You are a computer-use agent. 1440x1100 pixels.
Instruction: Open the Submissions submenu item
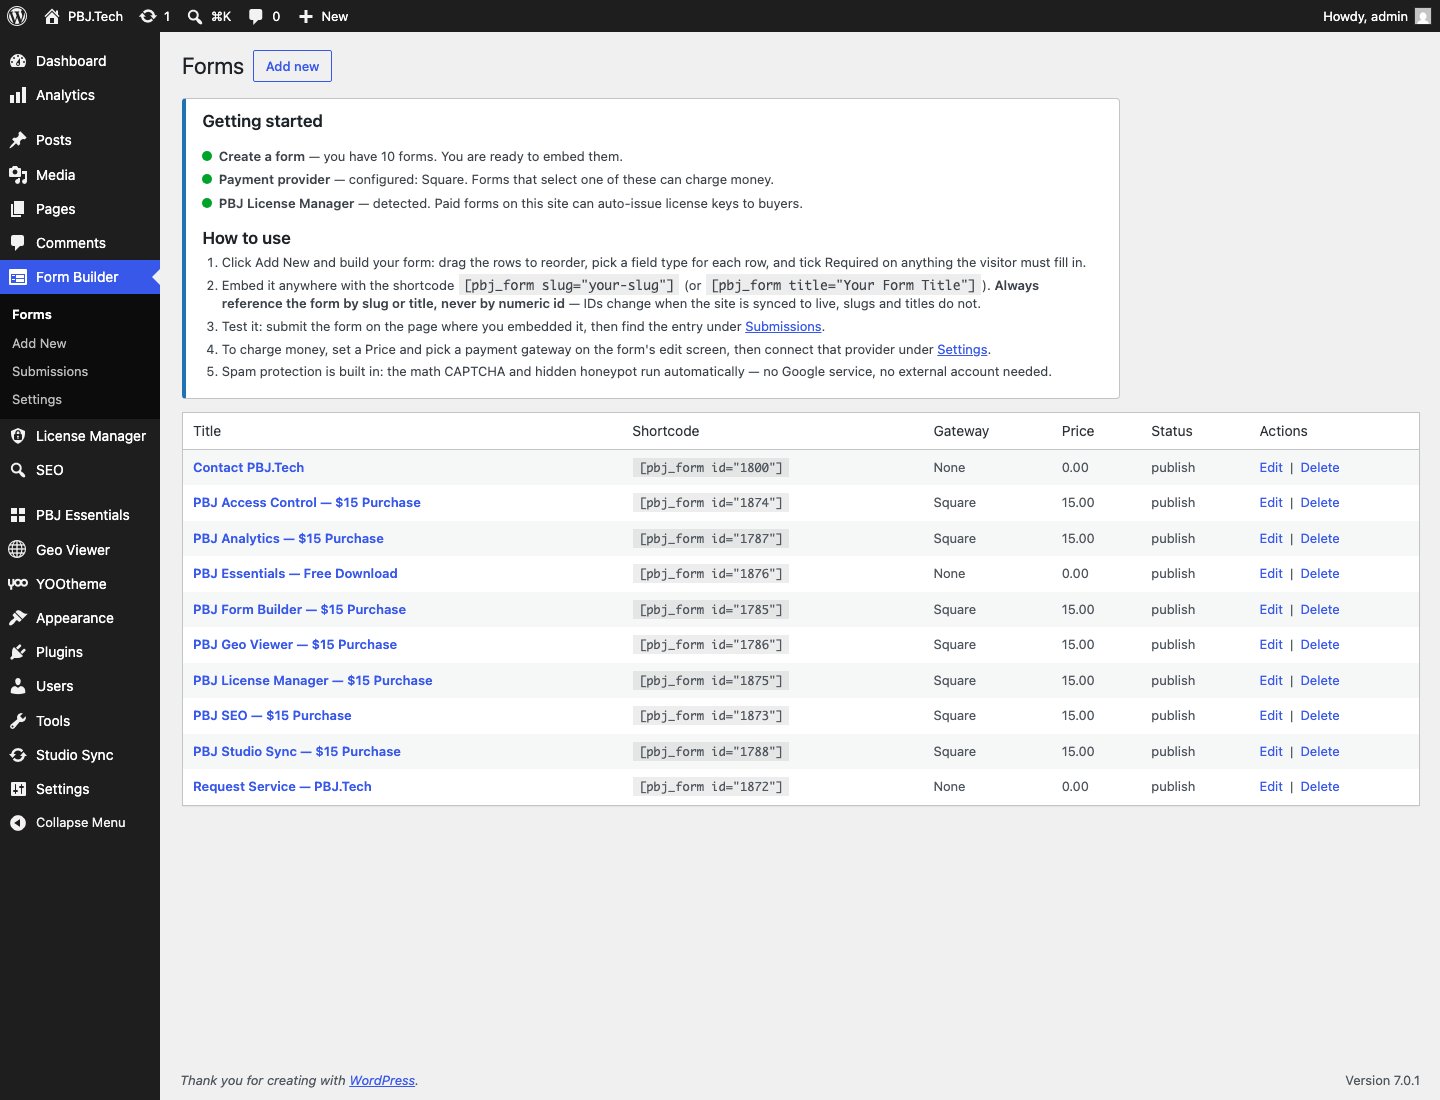[x=50, y=371]
